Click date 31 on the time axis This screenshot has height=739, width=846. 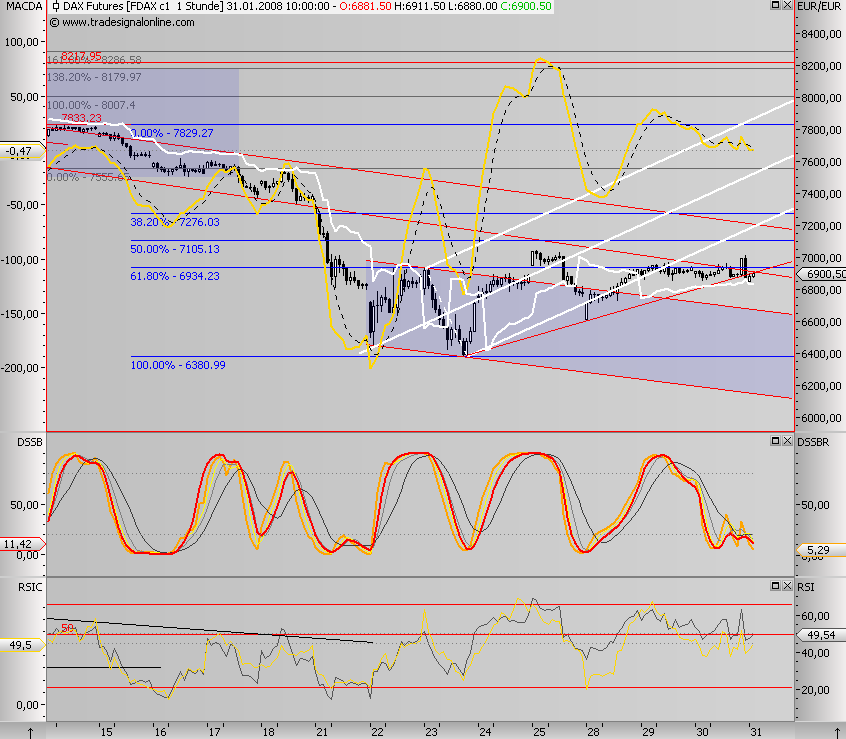coord(756,732)
